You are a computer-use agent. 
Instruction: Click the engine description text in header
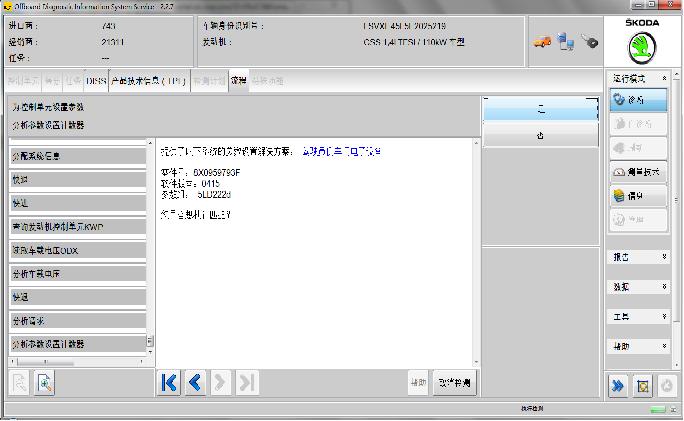click(414, 42)
